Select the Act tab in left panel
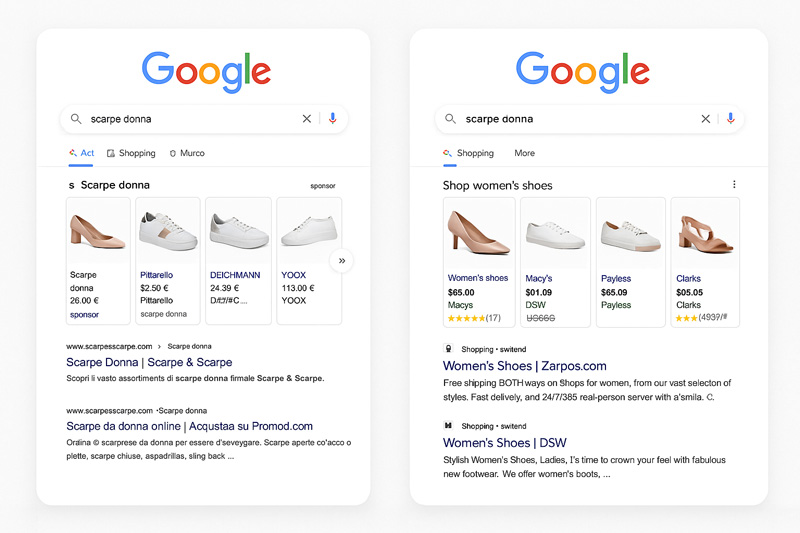This screenshot has width=800, height=533. (82, 153)
